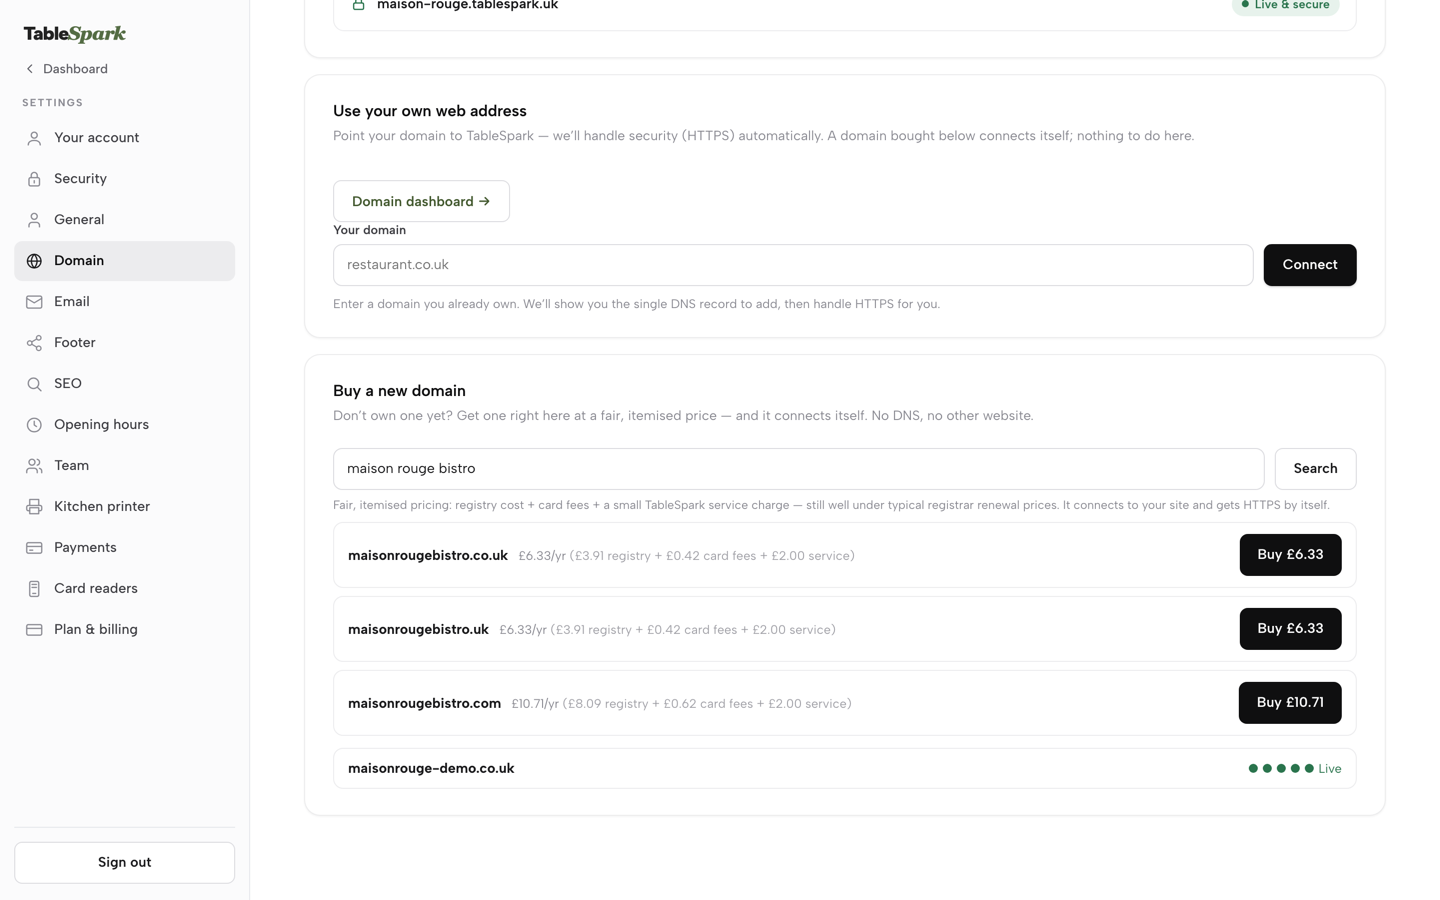1440x900 pixels.
Task: Click the share icon next to Footer
Action: 34,343
